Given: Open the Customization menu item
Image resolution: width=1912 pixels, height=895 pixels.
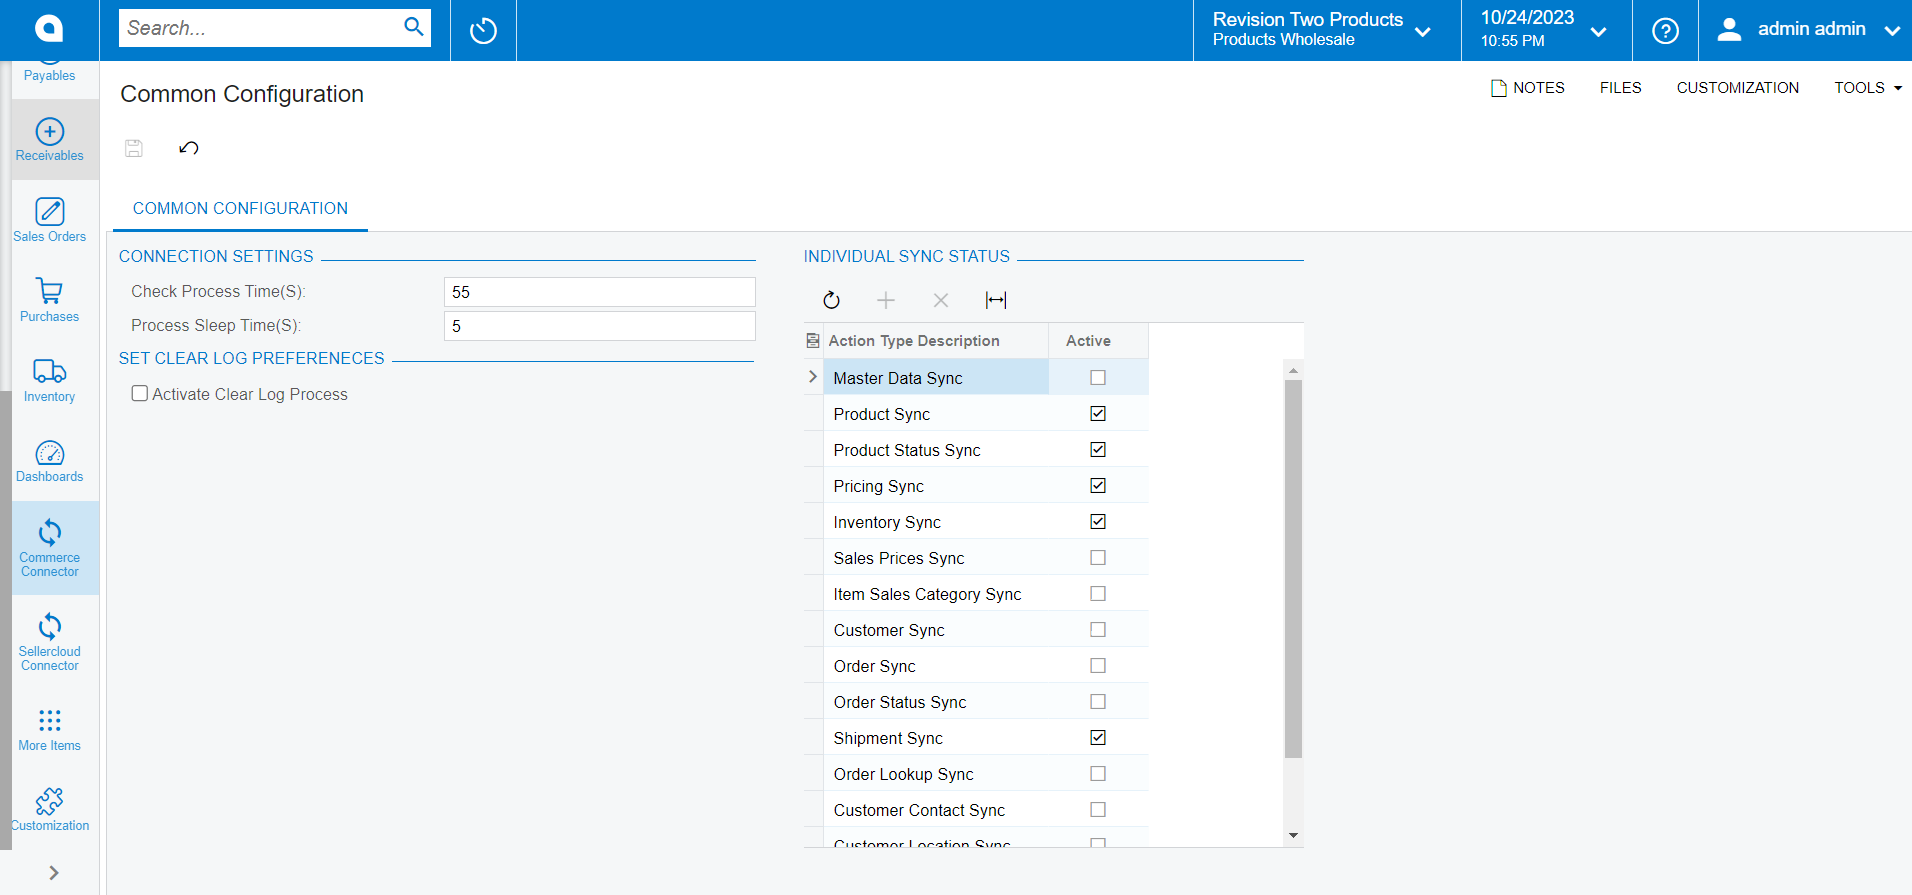Looking at the screenshot, I should [1737, 88].
